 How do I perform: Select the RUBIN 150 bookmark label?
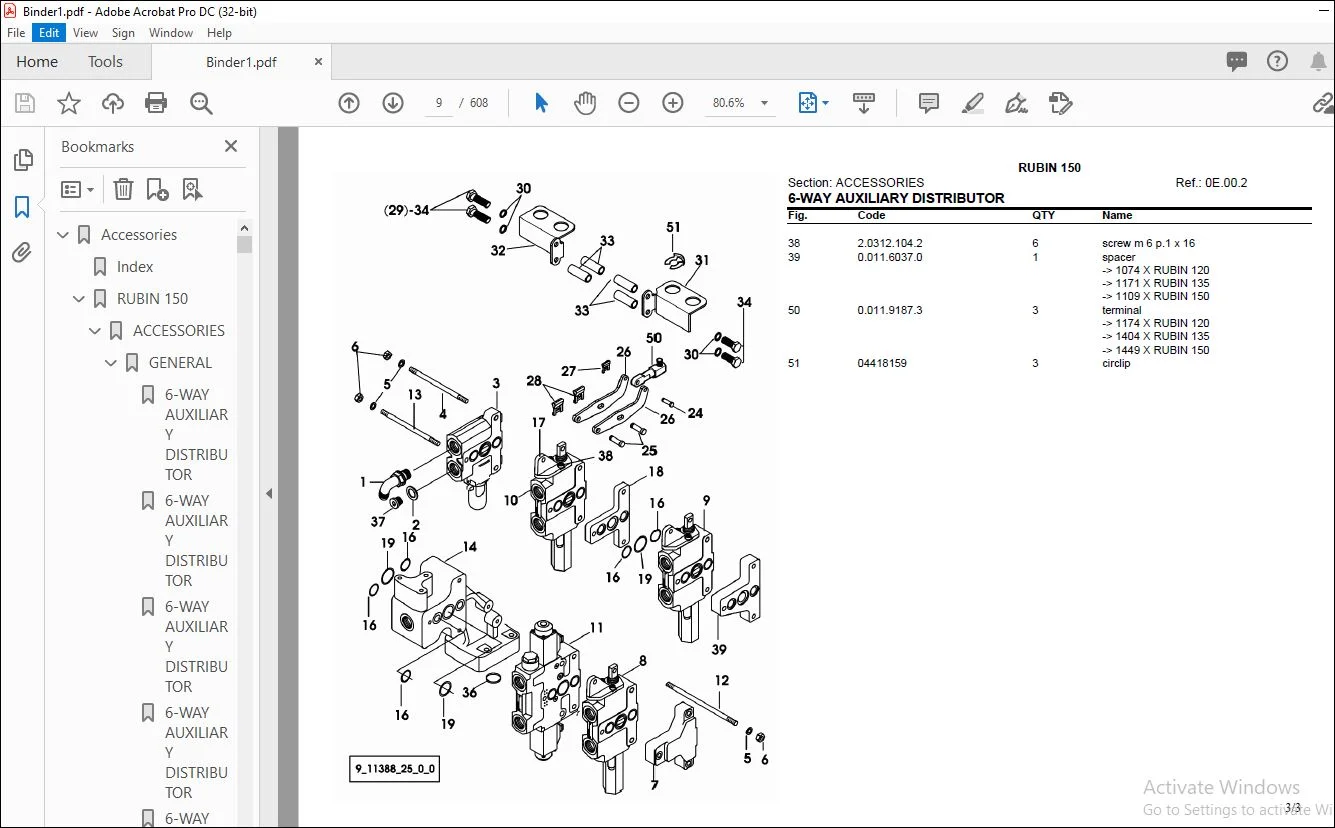pyautogui.click(x=152, y=299)
